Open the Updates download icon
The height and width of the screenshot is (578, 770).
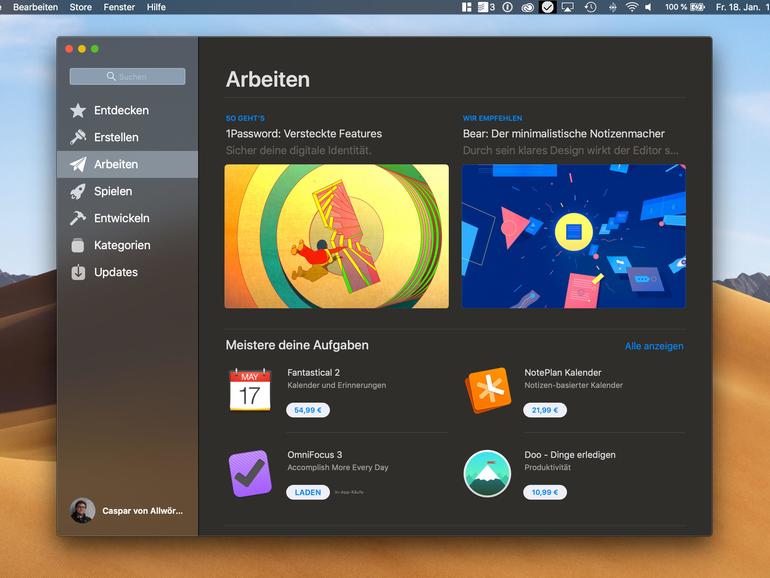click(78, 272)
